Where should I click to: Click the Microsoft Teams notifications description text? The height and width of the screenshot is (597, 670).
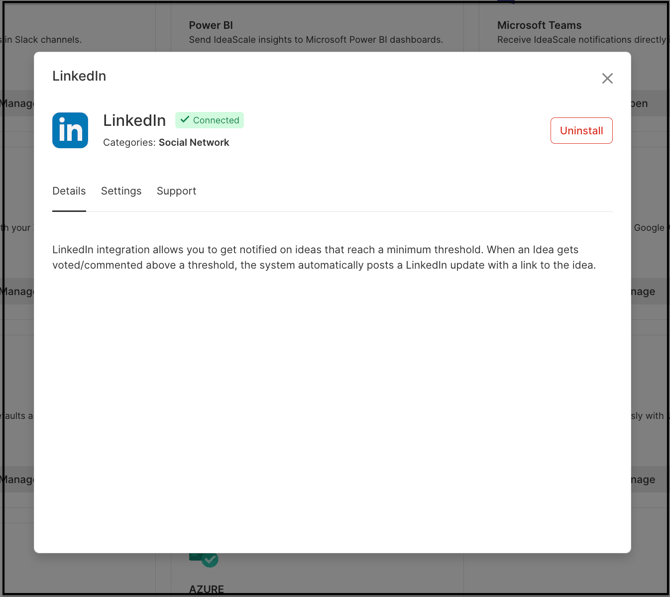[580, 40]
